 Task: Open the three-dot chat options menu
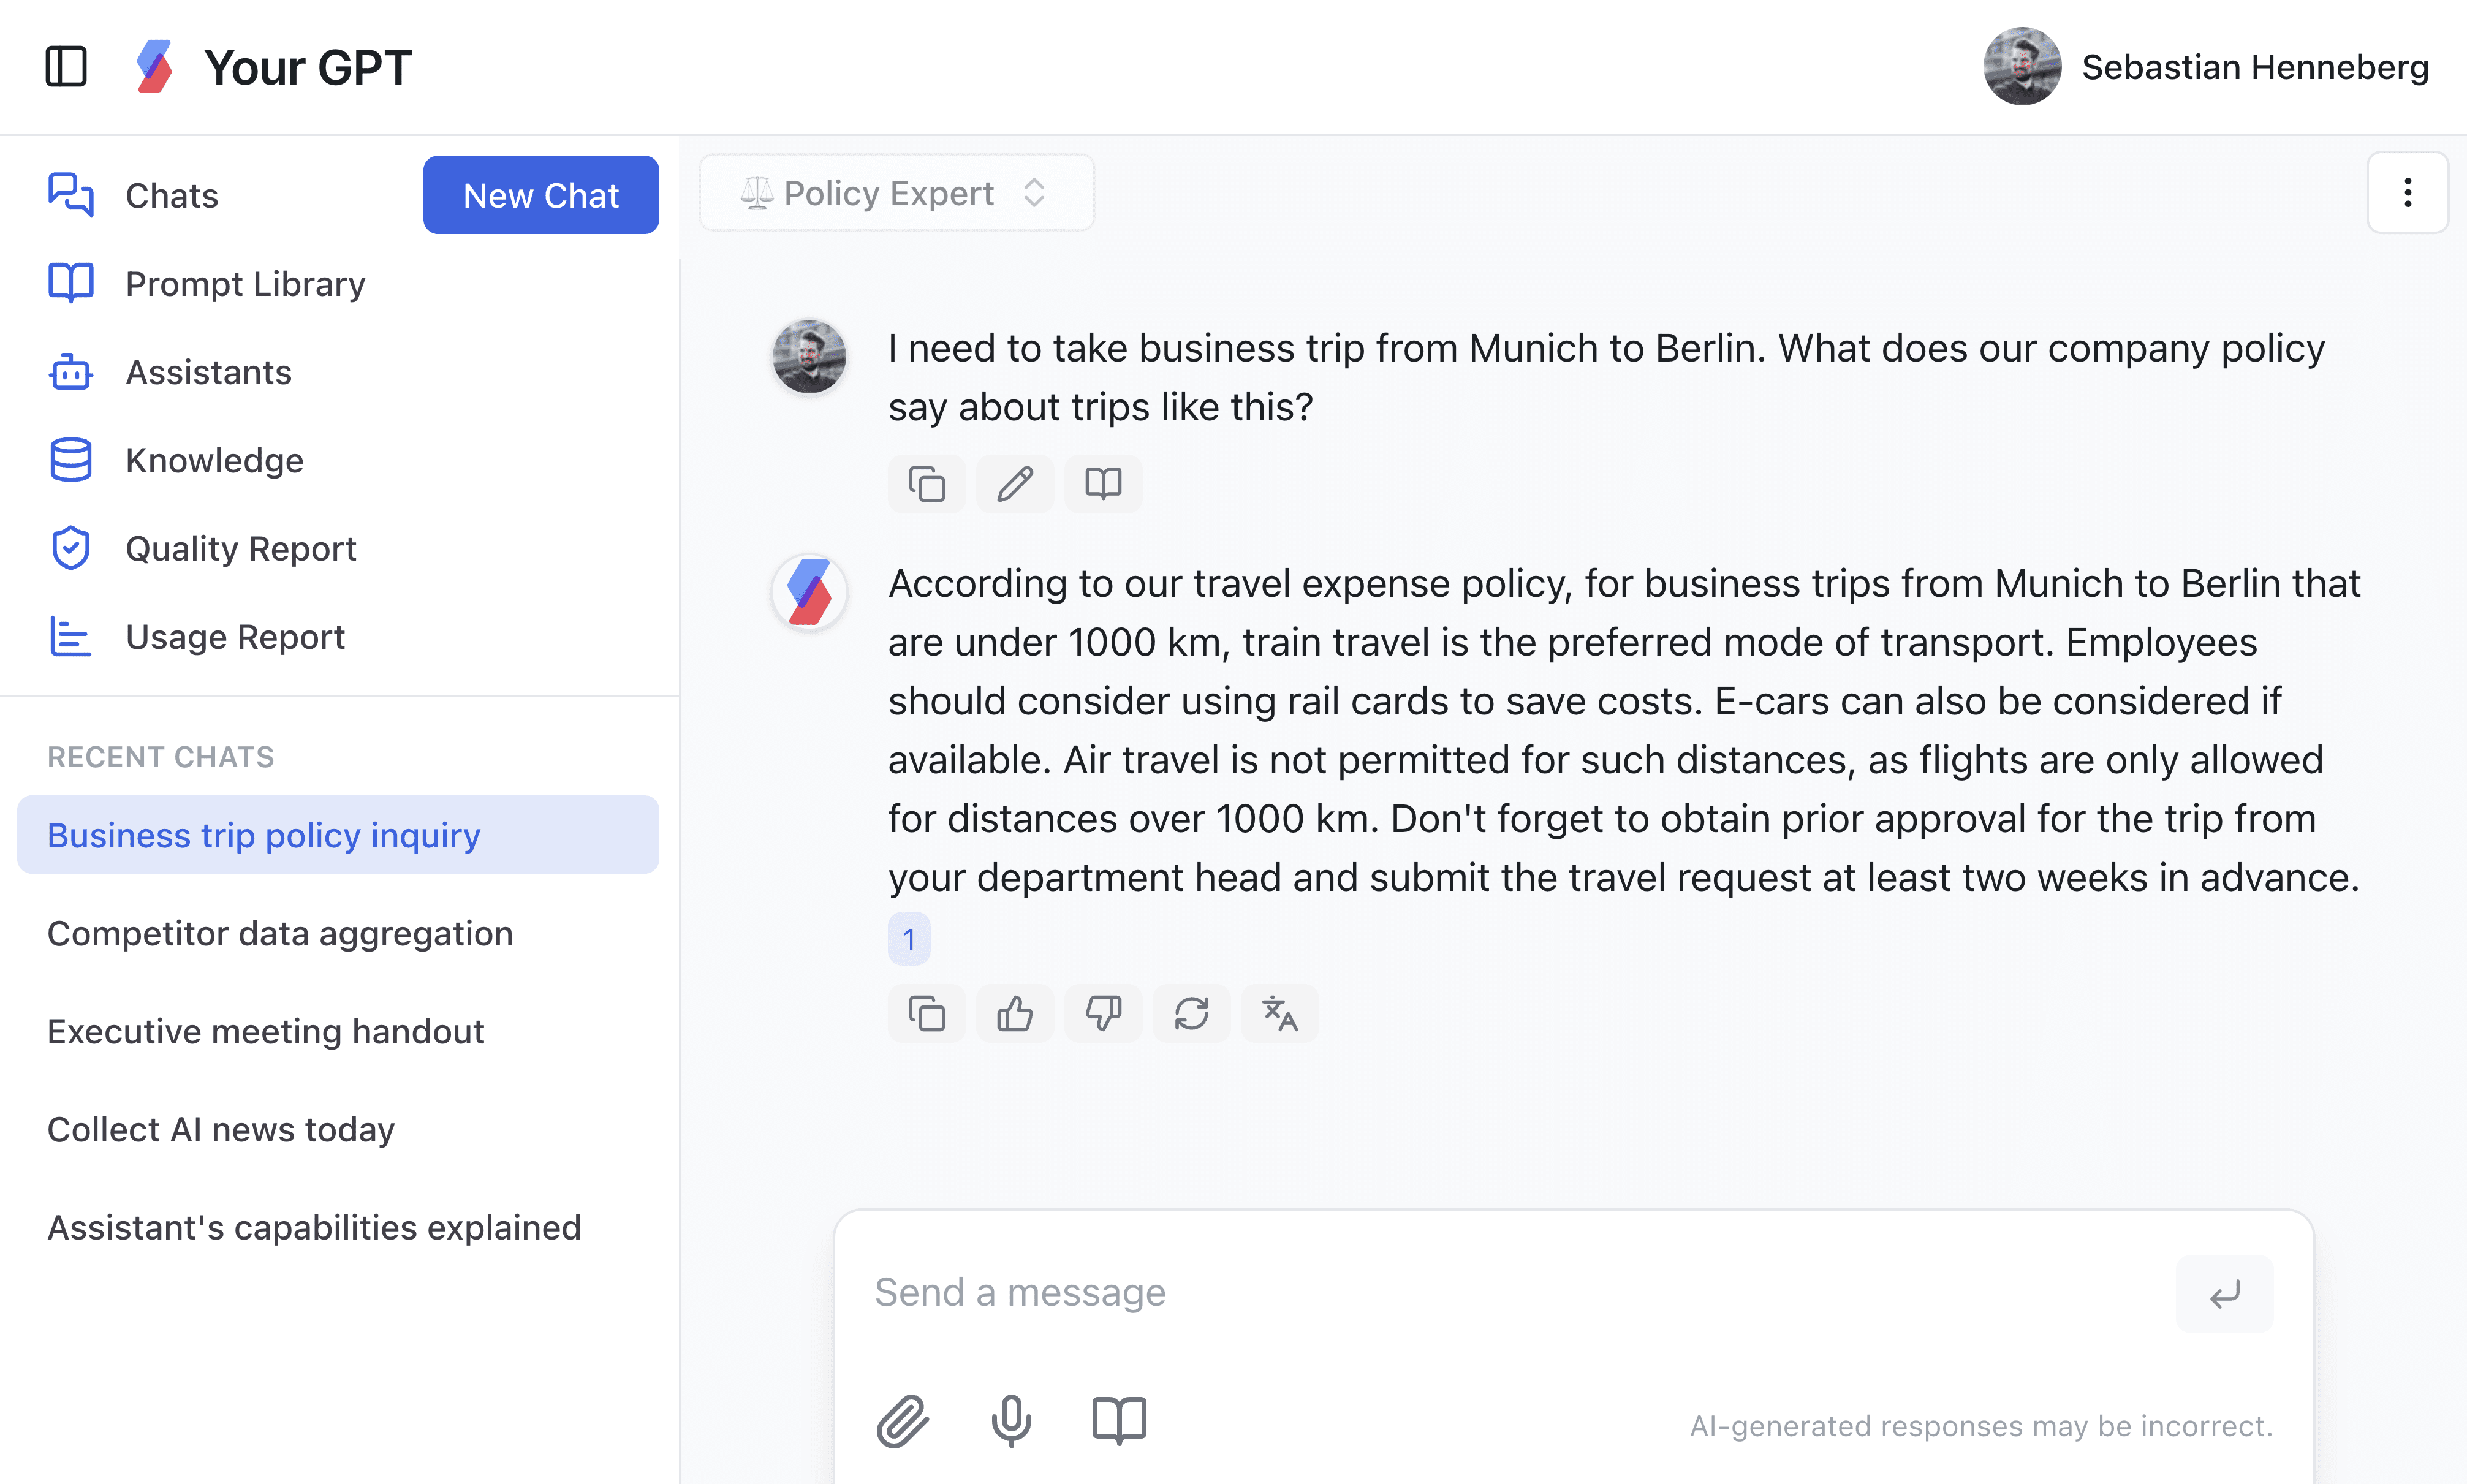click(2407, 193)
